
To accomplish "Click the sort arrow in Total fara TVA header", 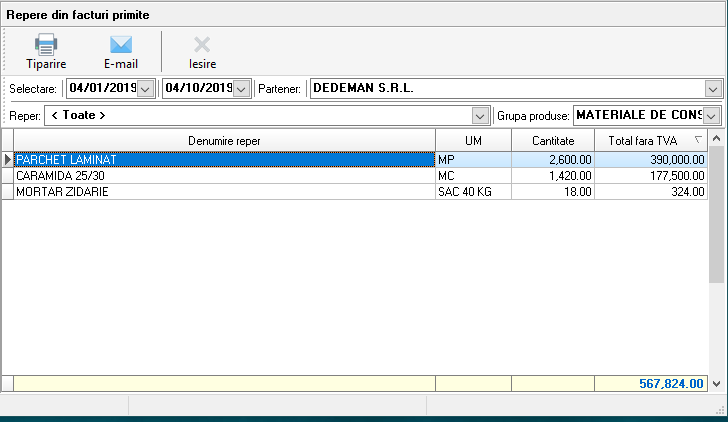I will pos(697,140).
